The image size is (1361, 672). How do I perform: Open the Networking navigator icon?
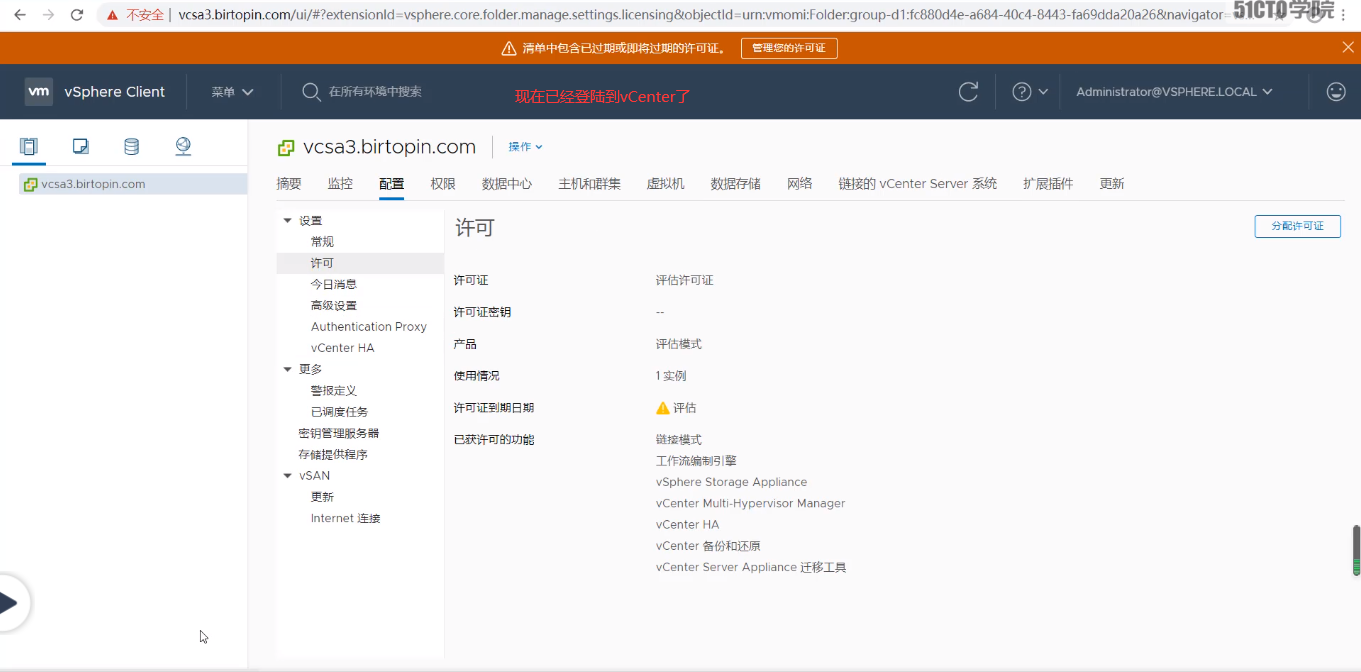coord(183,147)
